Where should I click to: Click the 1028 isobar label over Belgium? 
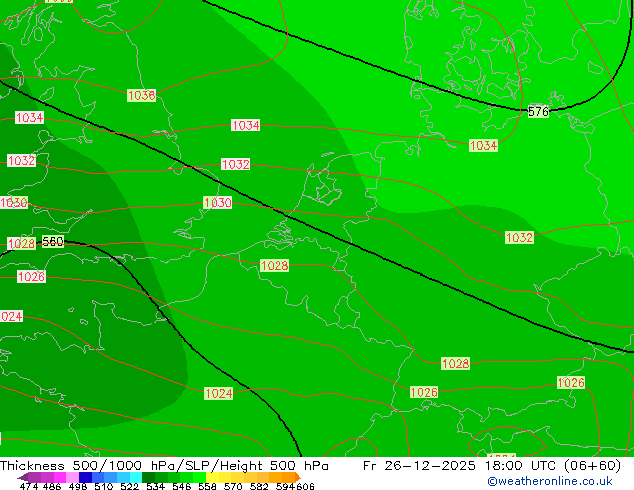[275, 266]
